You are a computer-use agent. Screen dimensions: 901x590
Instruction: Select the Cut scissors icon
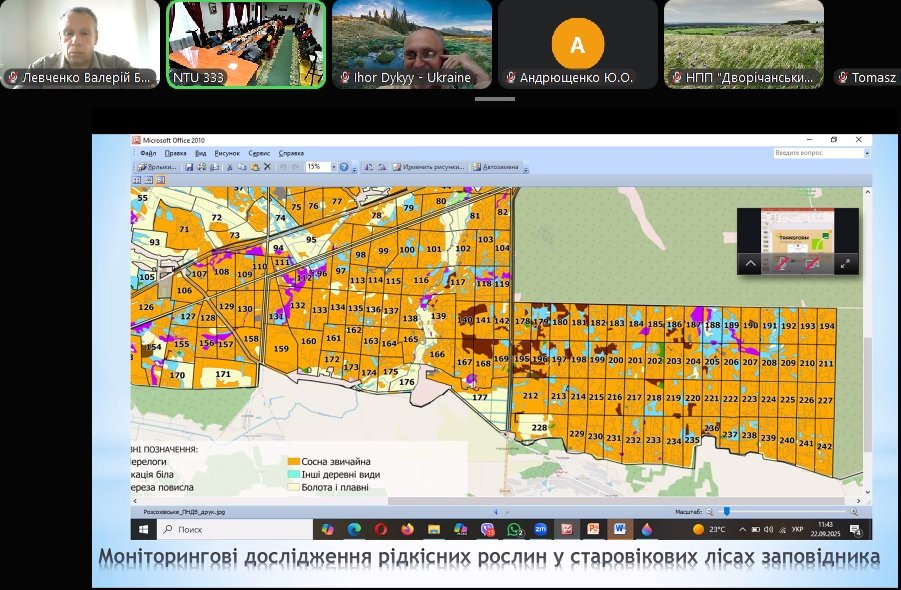tap(229, 167)
